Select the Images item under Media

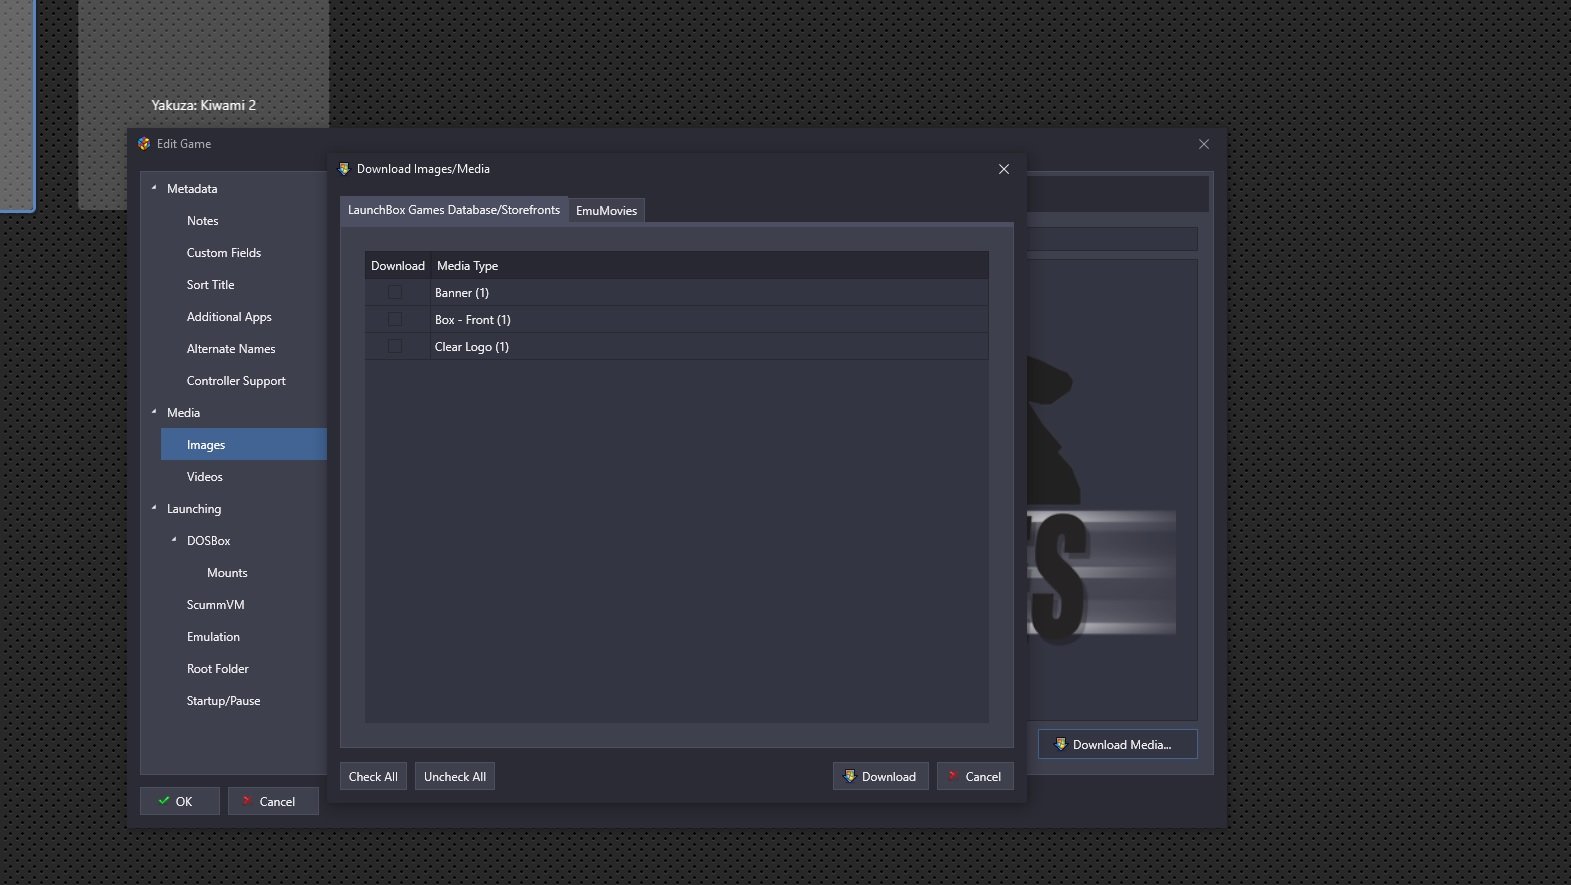click(x=244, y=444)
